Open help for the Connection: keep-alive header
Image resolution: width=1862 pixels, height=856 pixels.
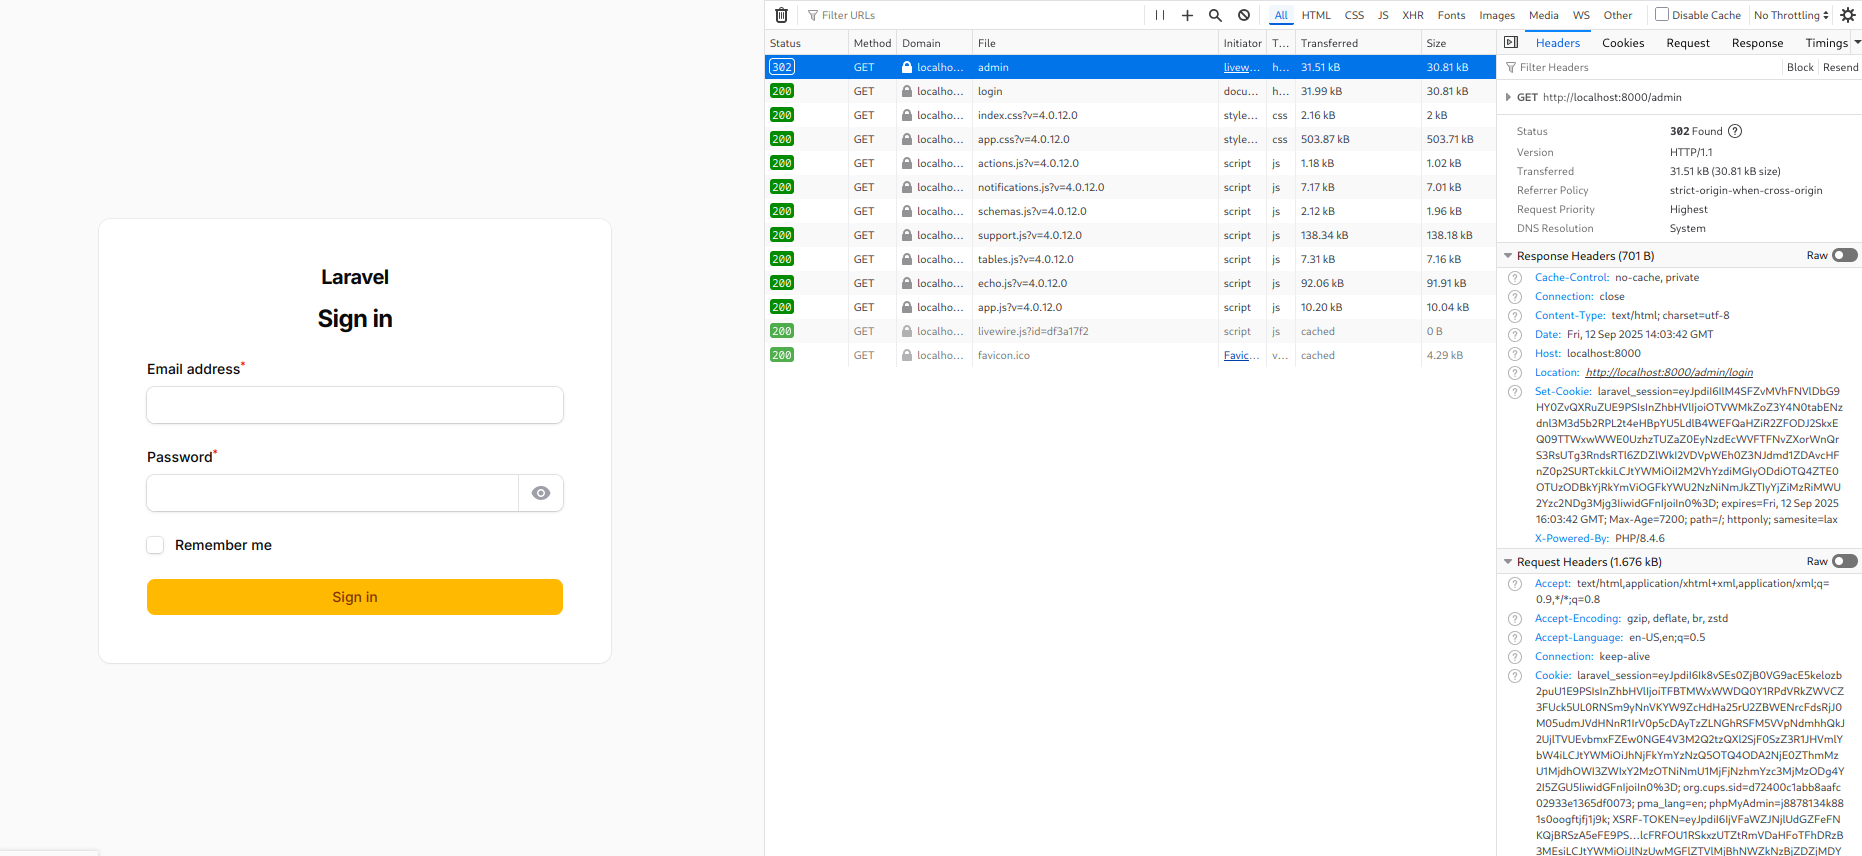pyautogui.click(x=1515, y=657)
